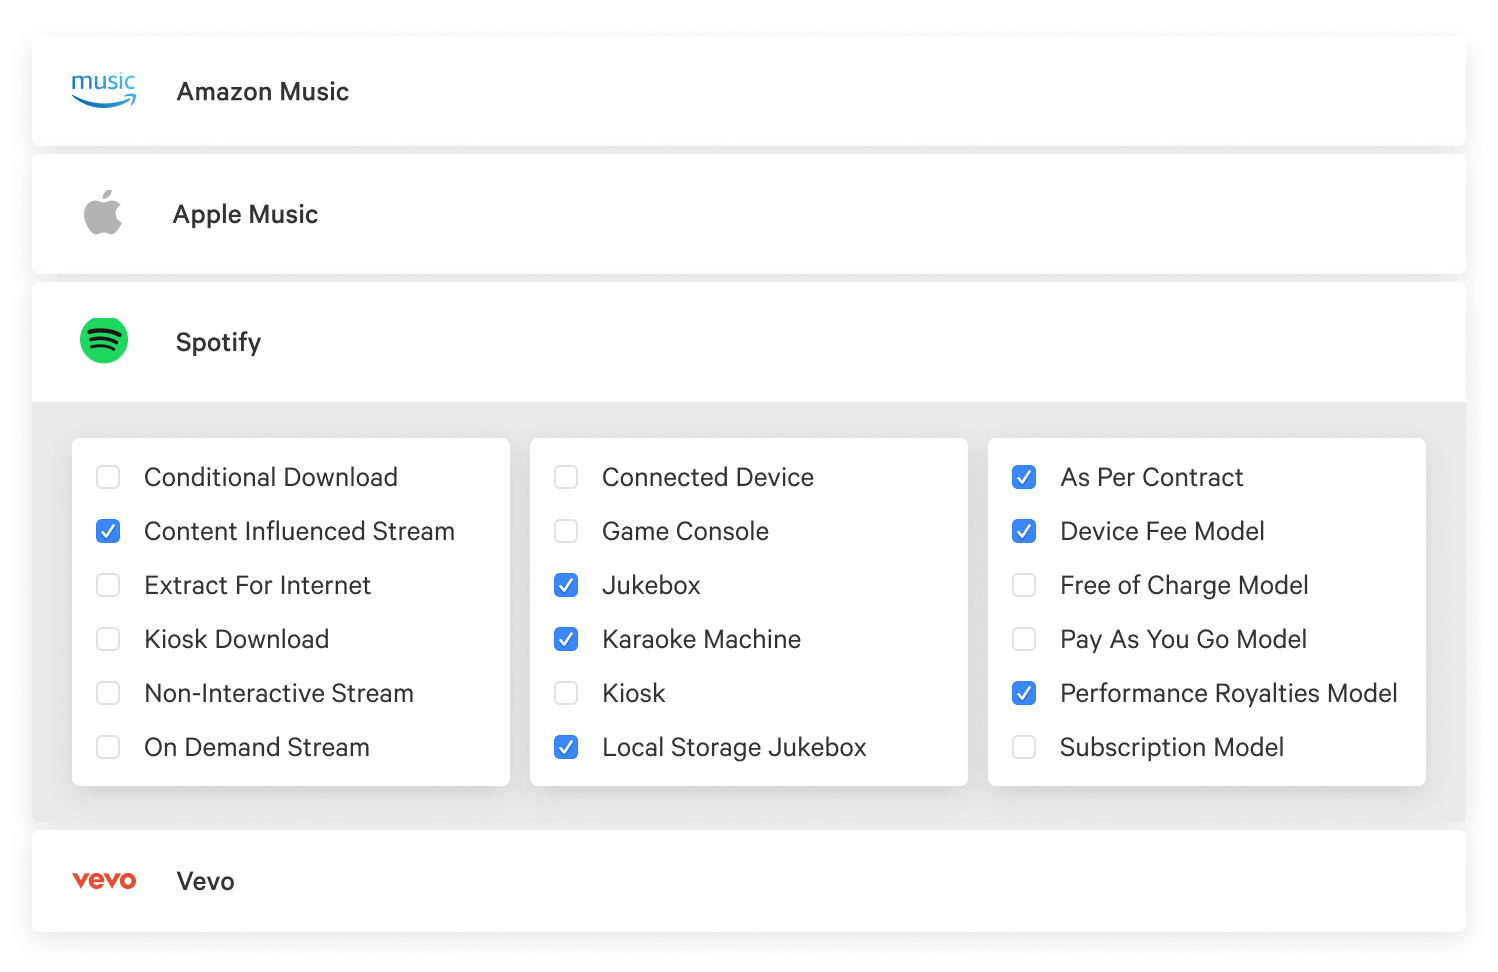Uncheck Content Influenced Stream
Screen dimensions: 1498x972
tap(108, 531)
